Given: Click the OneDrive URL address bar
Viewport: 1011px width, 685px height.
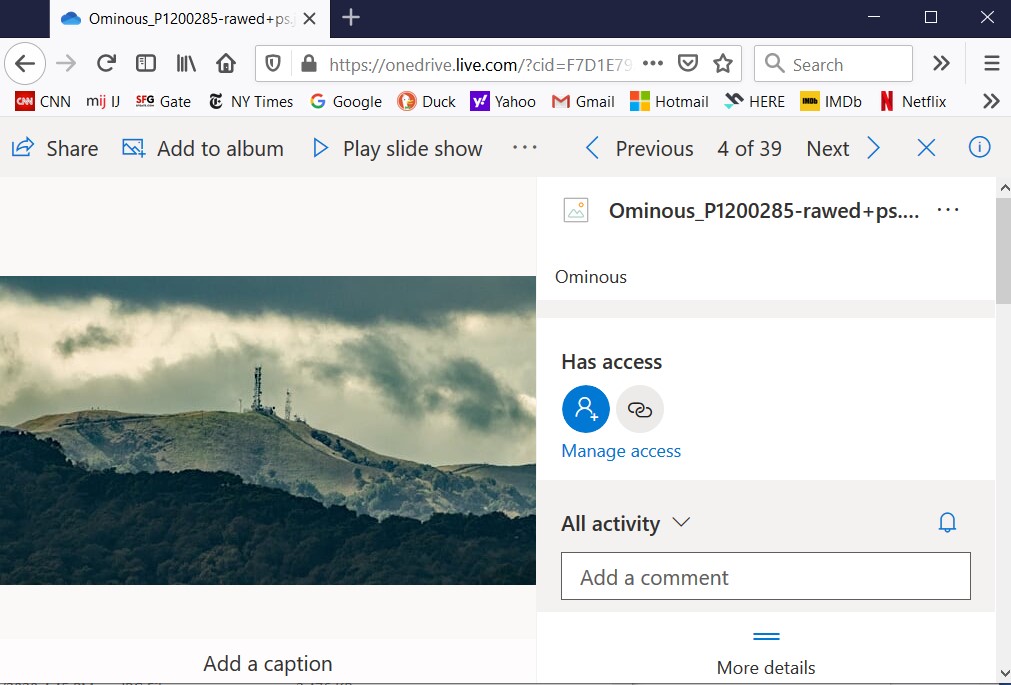Looking at the screenshot, I should click(x=480, y=64).
